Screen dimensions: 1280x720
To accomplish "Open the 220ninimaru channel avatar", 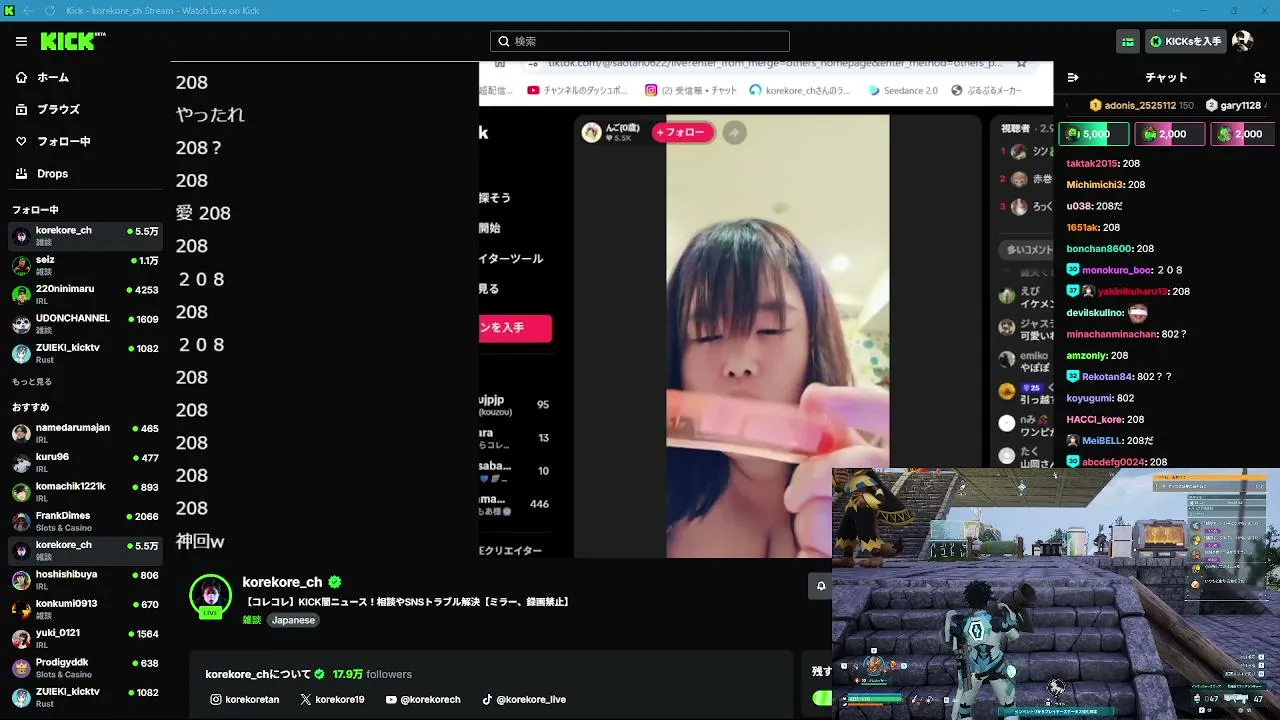I will click(21, 294).
